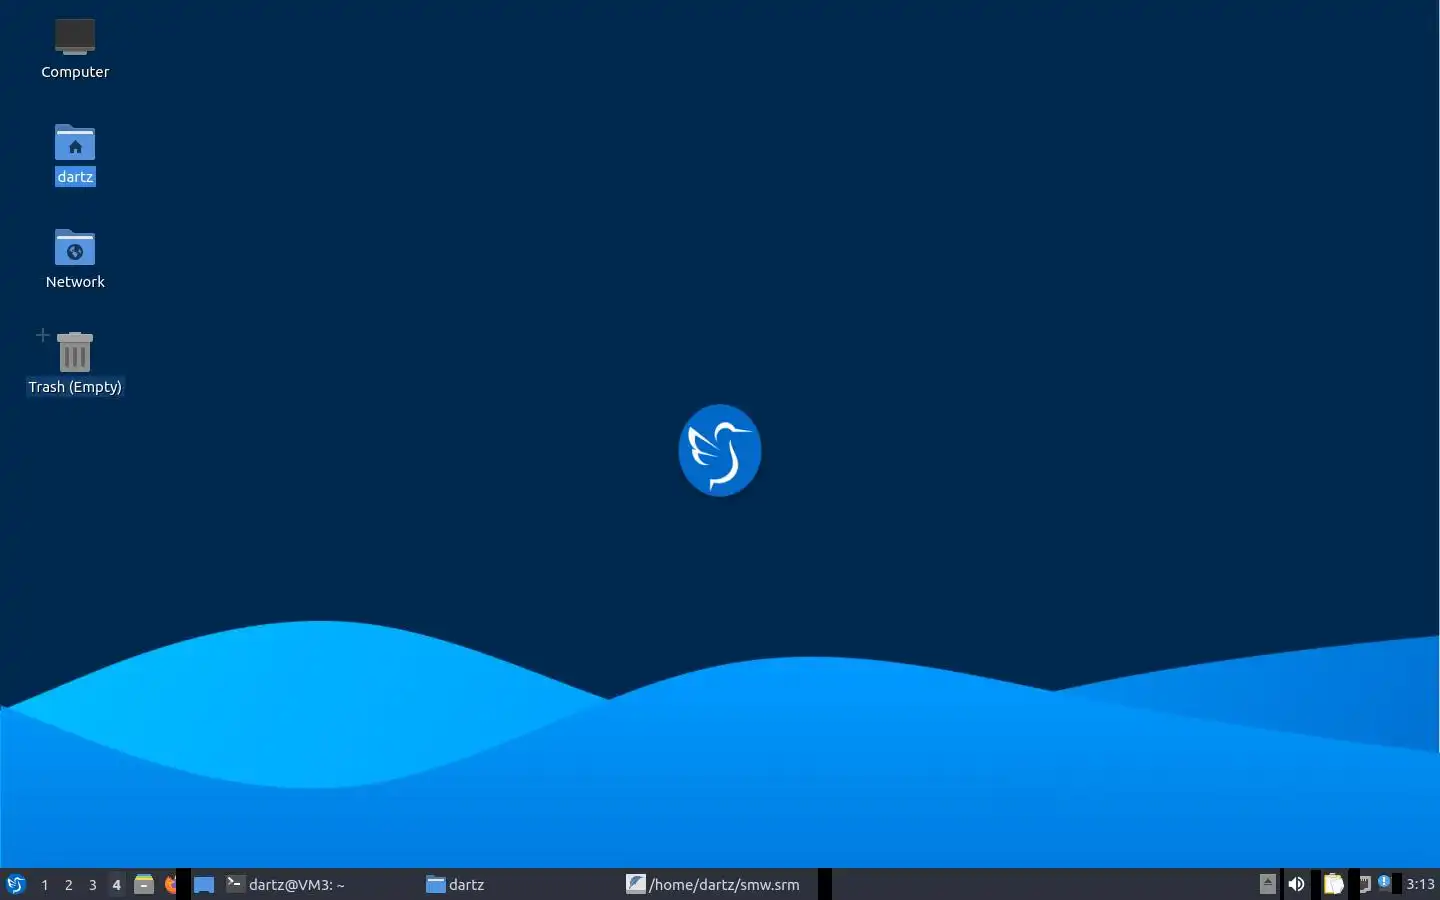Open the network connection tray icon

1365,884
